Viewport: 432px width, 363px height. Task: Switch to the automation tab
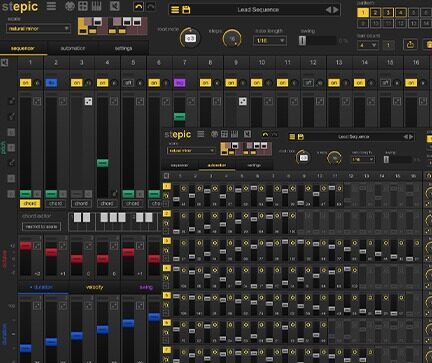point(73,48)
